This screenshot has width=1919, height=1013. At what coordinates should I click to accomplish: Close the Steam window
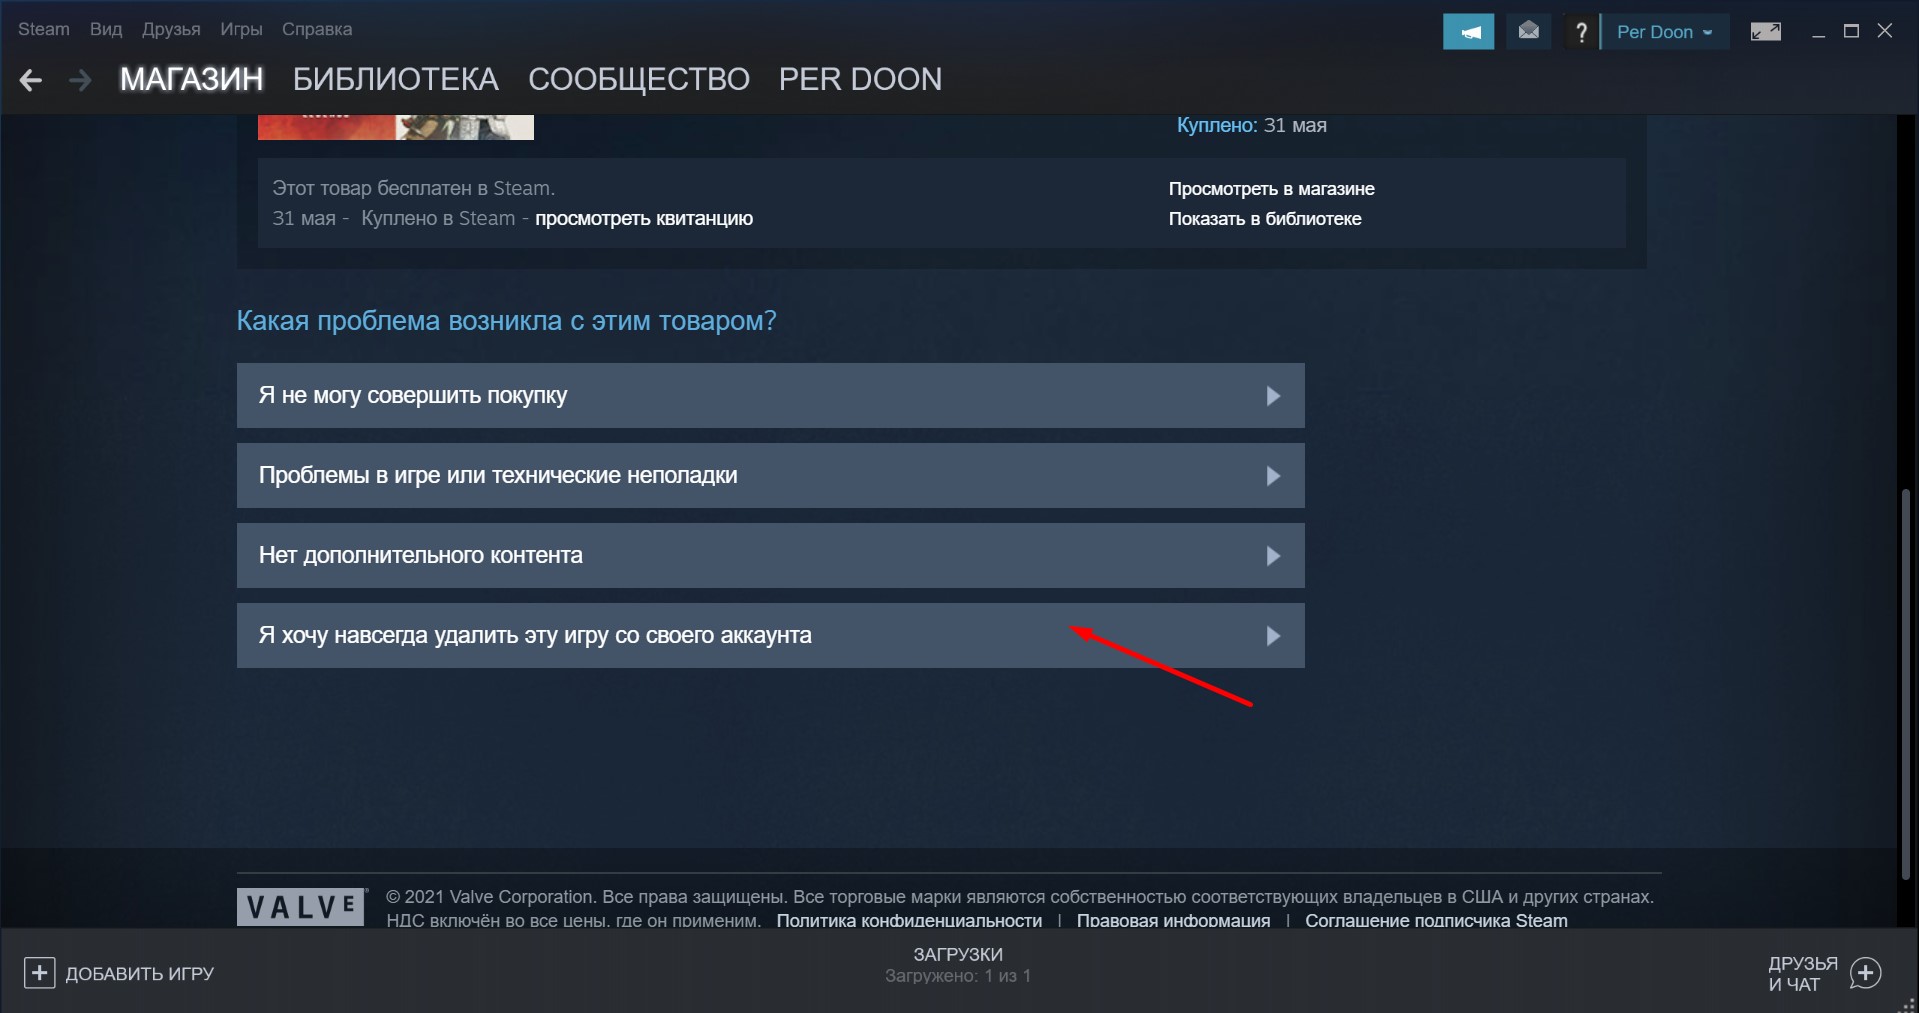(1885, 31)
